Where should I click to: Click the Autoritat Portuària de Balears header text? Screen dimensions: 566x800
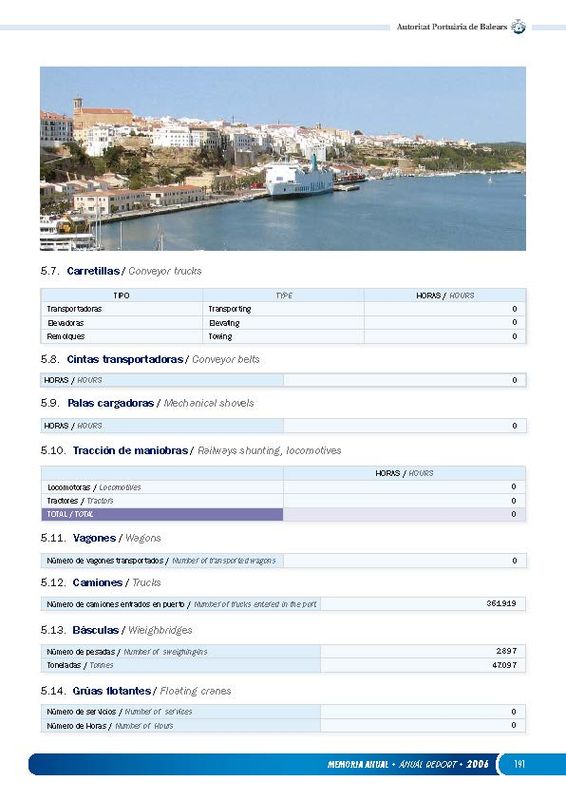click(452, 27)
